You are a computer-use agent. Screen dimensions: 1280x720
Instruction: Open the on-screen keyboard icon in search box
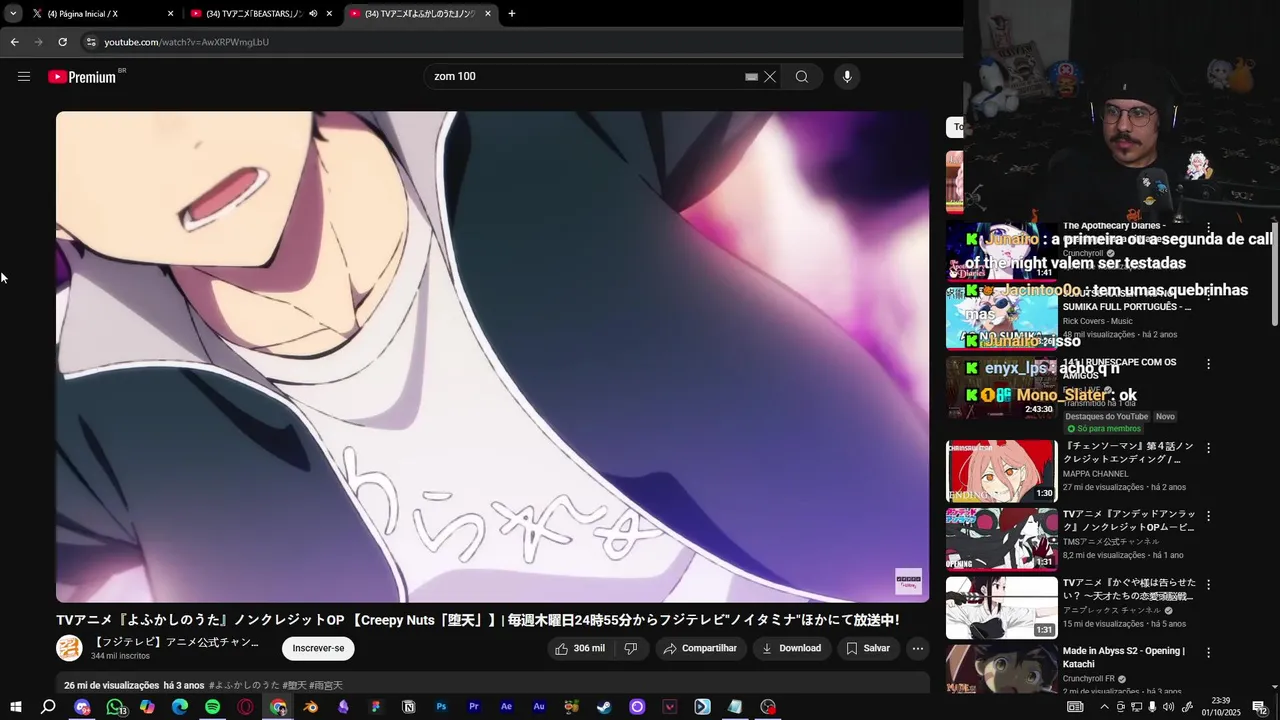pos(751,77)
